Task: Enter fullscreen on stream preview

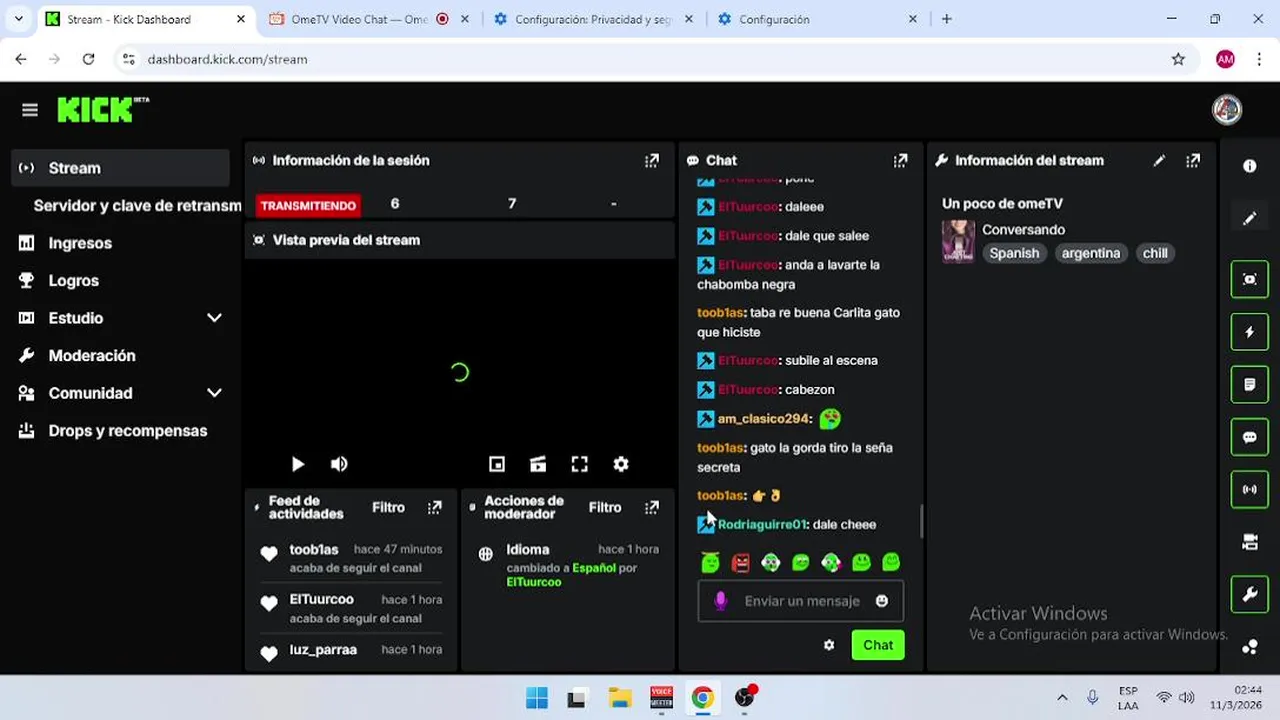Action: pyautogui.click(x=579, y=464)
